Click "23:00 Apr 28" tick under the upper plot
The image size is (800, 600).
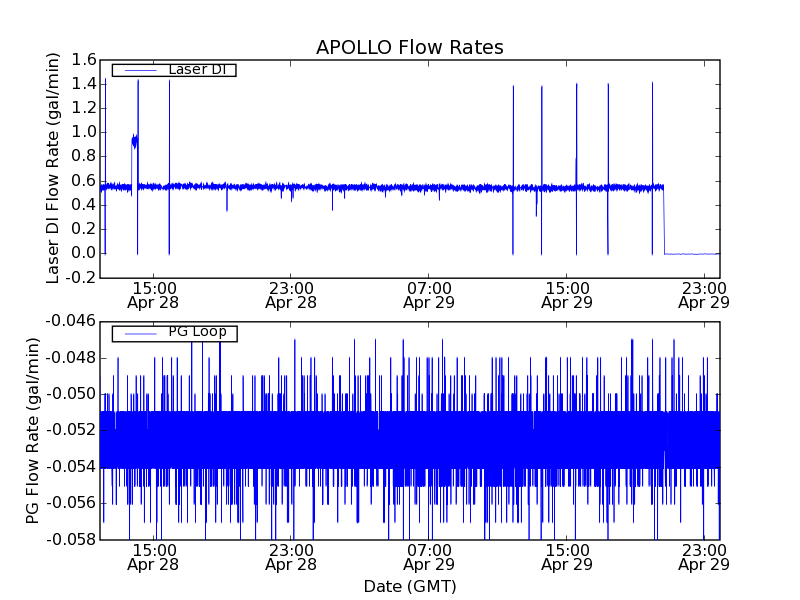[x=291, y=294]
